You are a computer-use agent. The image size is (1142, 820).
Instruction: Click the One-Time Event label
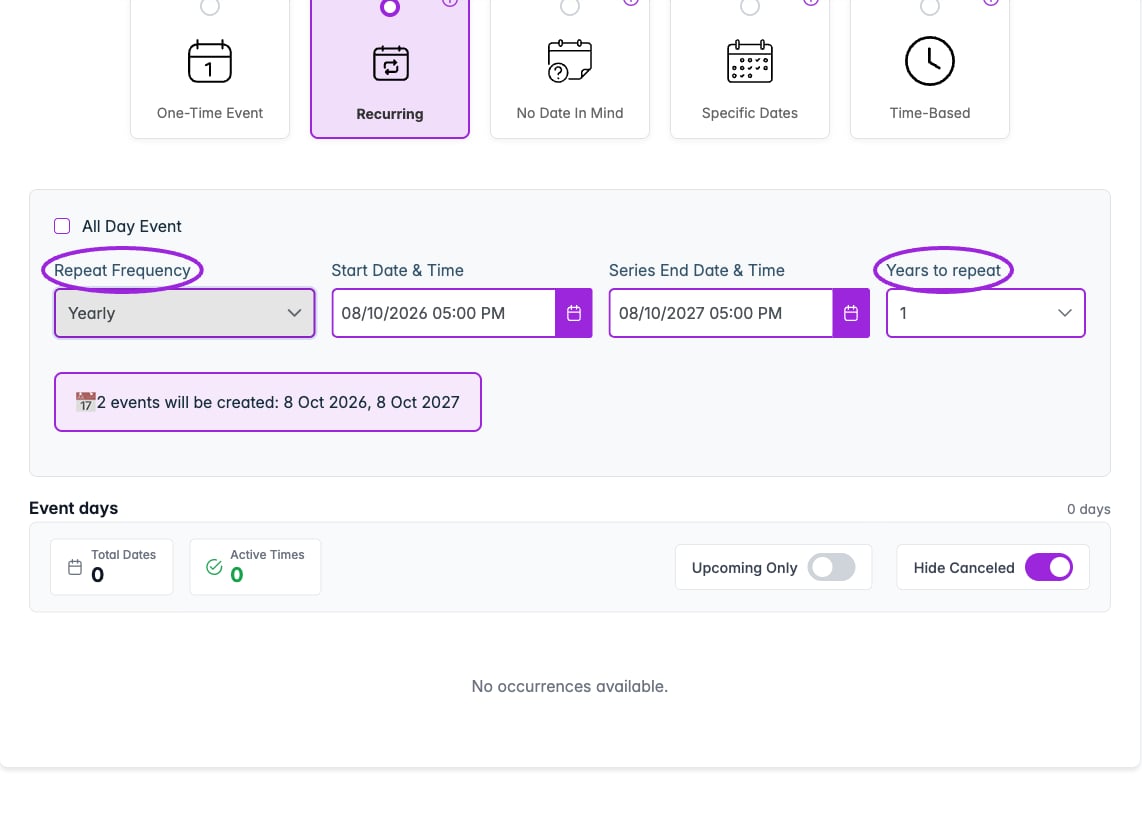210,113
